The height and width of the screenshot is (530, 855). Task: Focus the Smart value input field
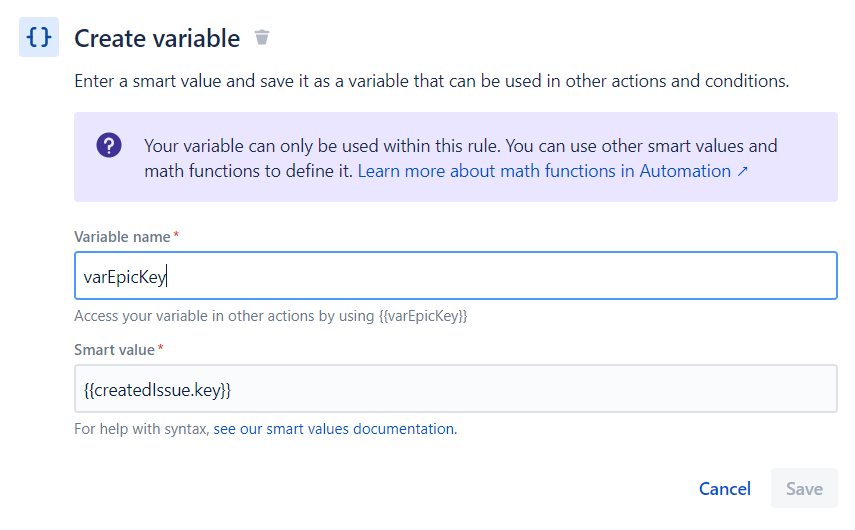click(455, 388)
